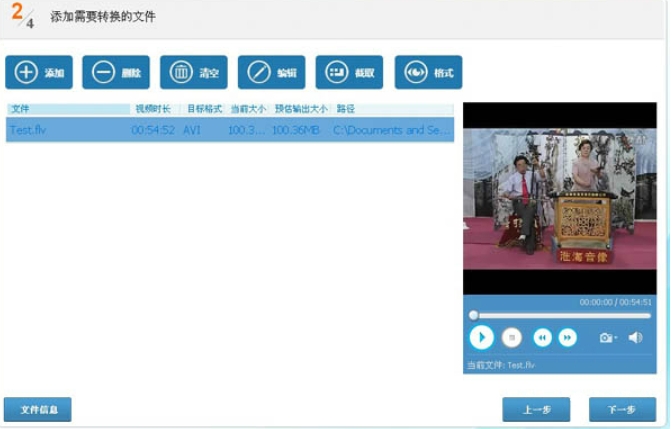Open the snapshot dropdown arrow next to camera
Screen dimensions: 672x429
tap(616, 338)
